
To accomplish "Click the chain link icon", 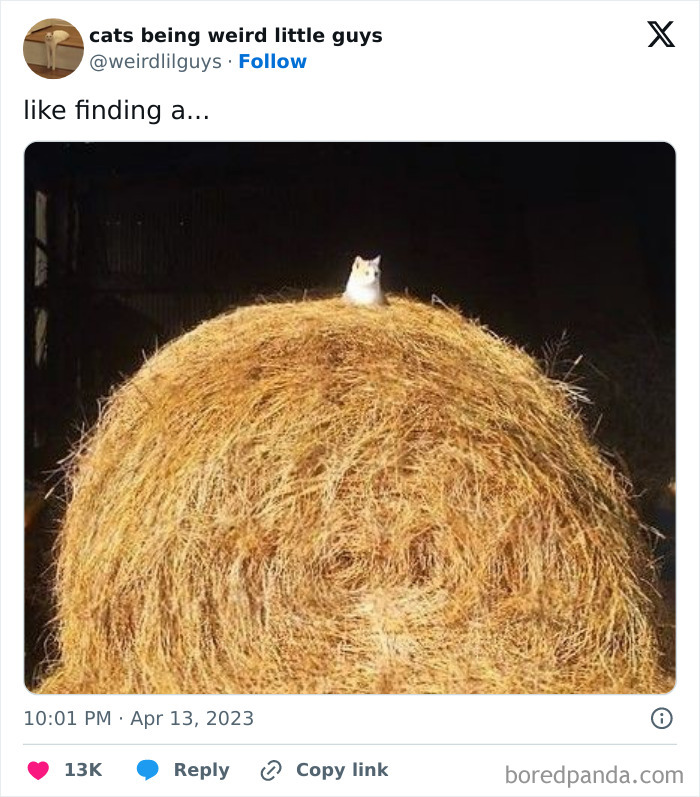I will pos(270,770).
